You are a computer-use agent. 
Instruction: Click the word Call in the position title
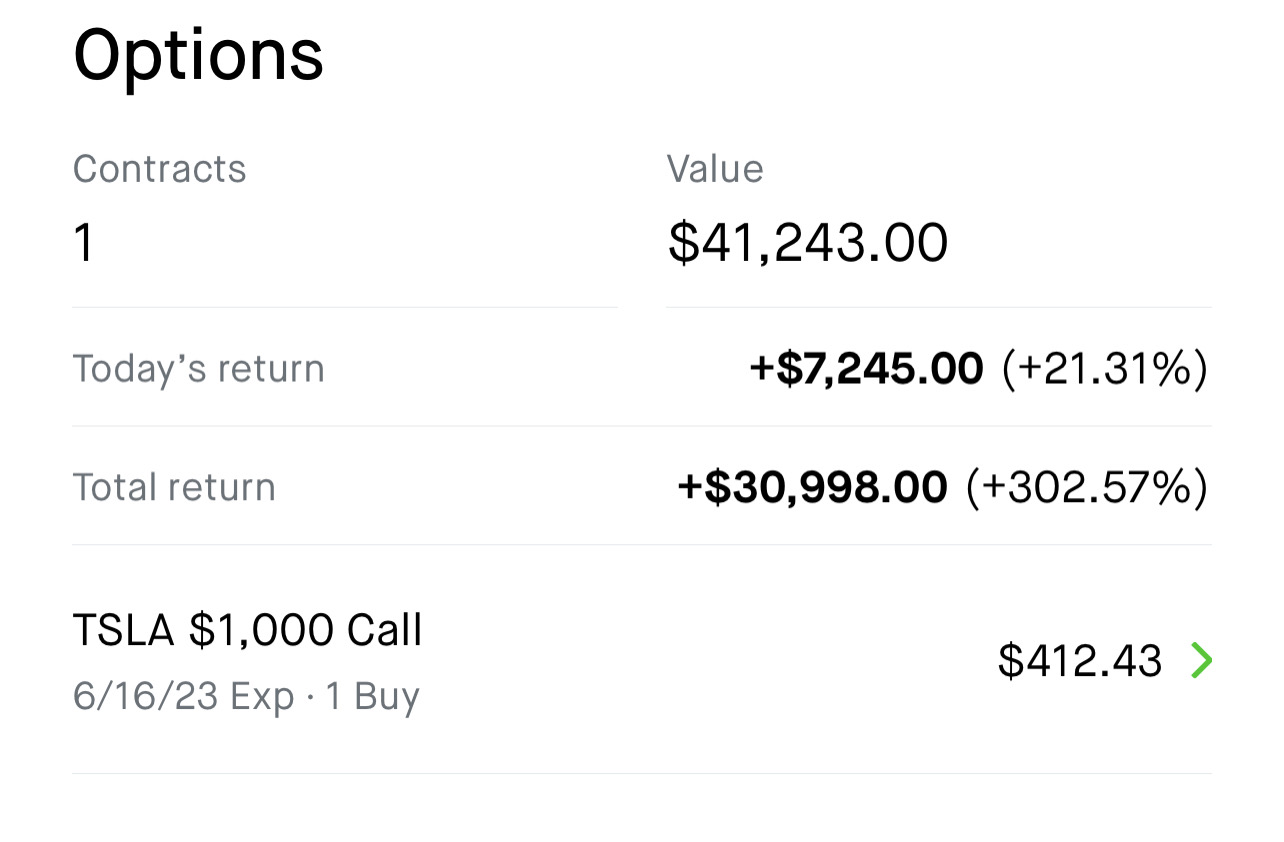[x=384, y=631]
